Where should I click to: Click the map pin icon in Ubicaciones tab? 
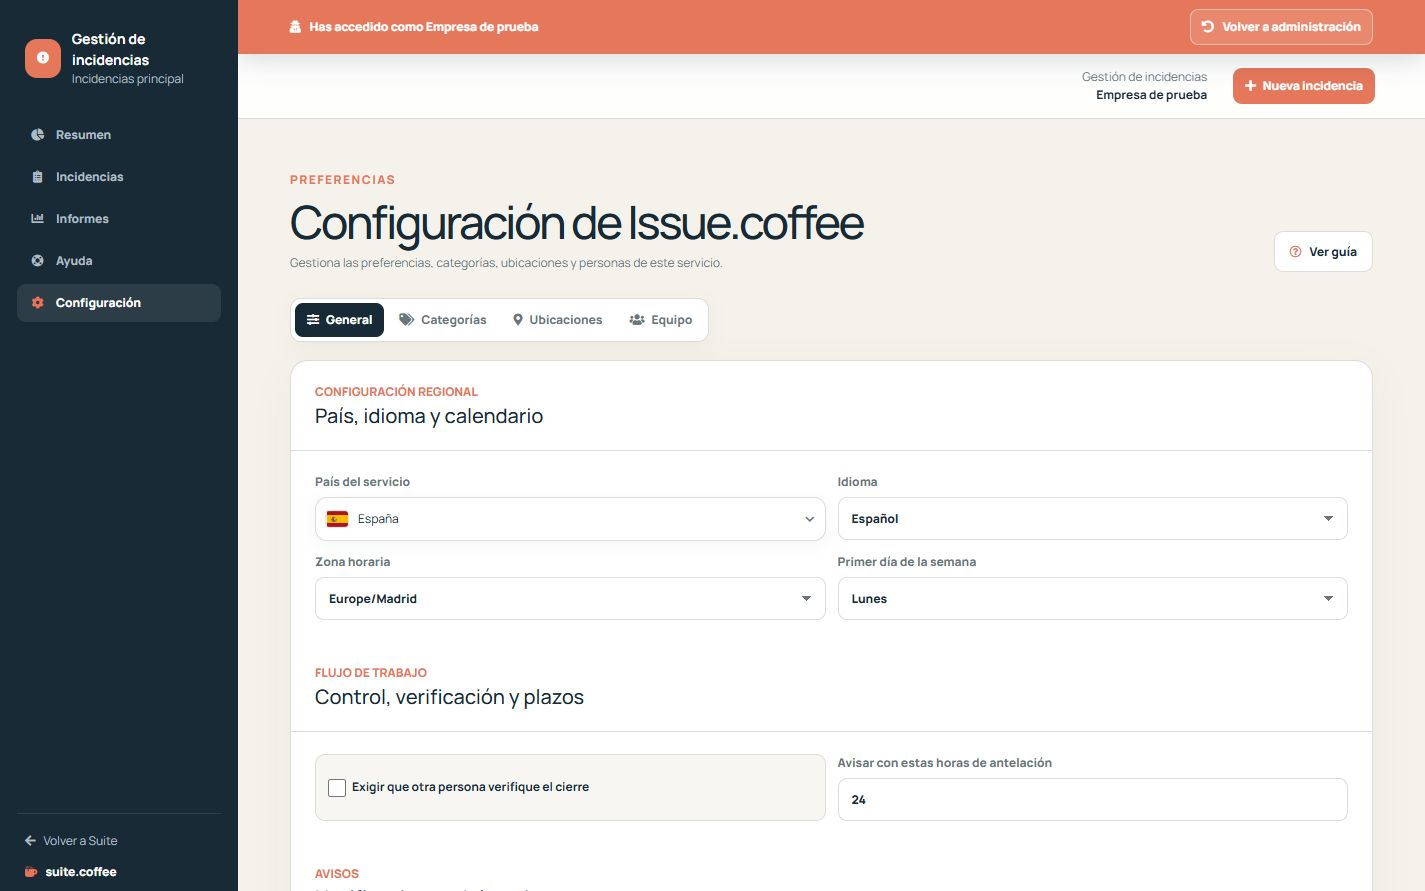(518, 320)
